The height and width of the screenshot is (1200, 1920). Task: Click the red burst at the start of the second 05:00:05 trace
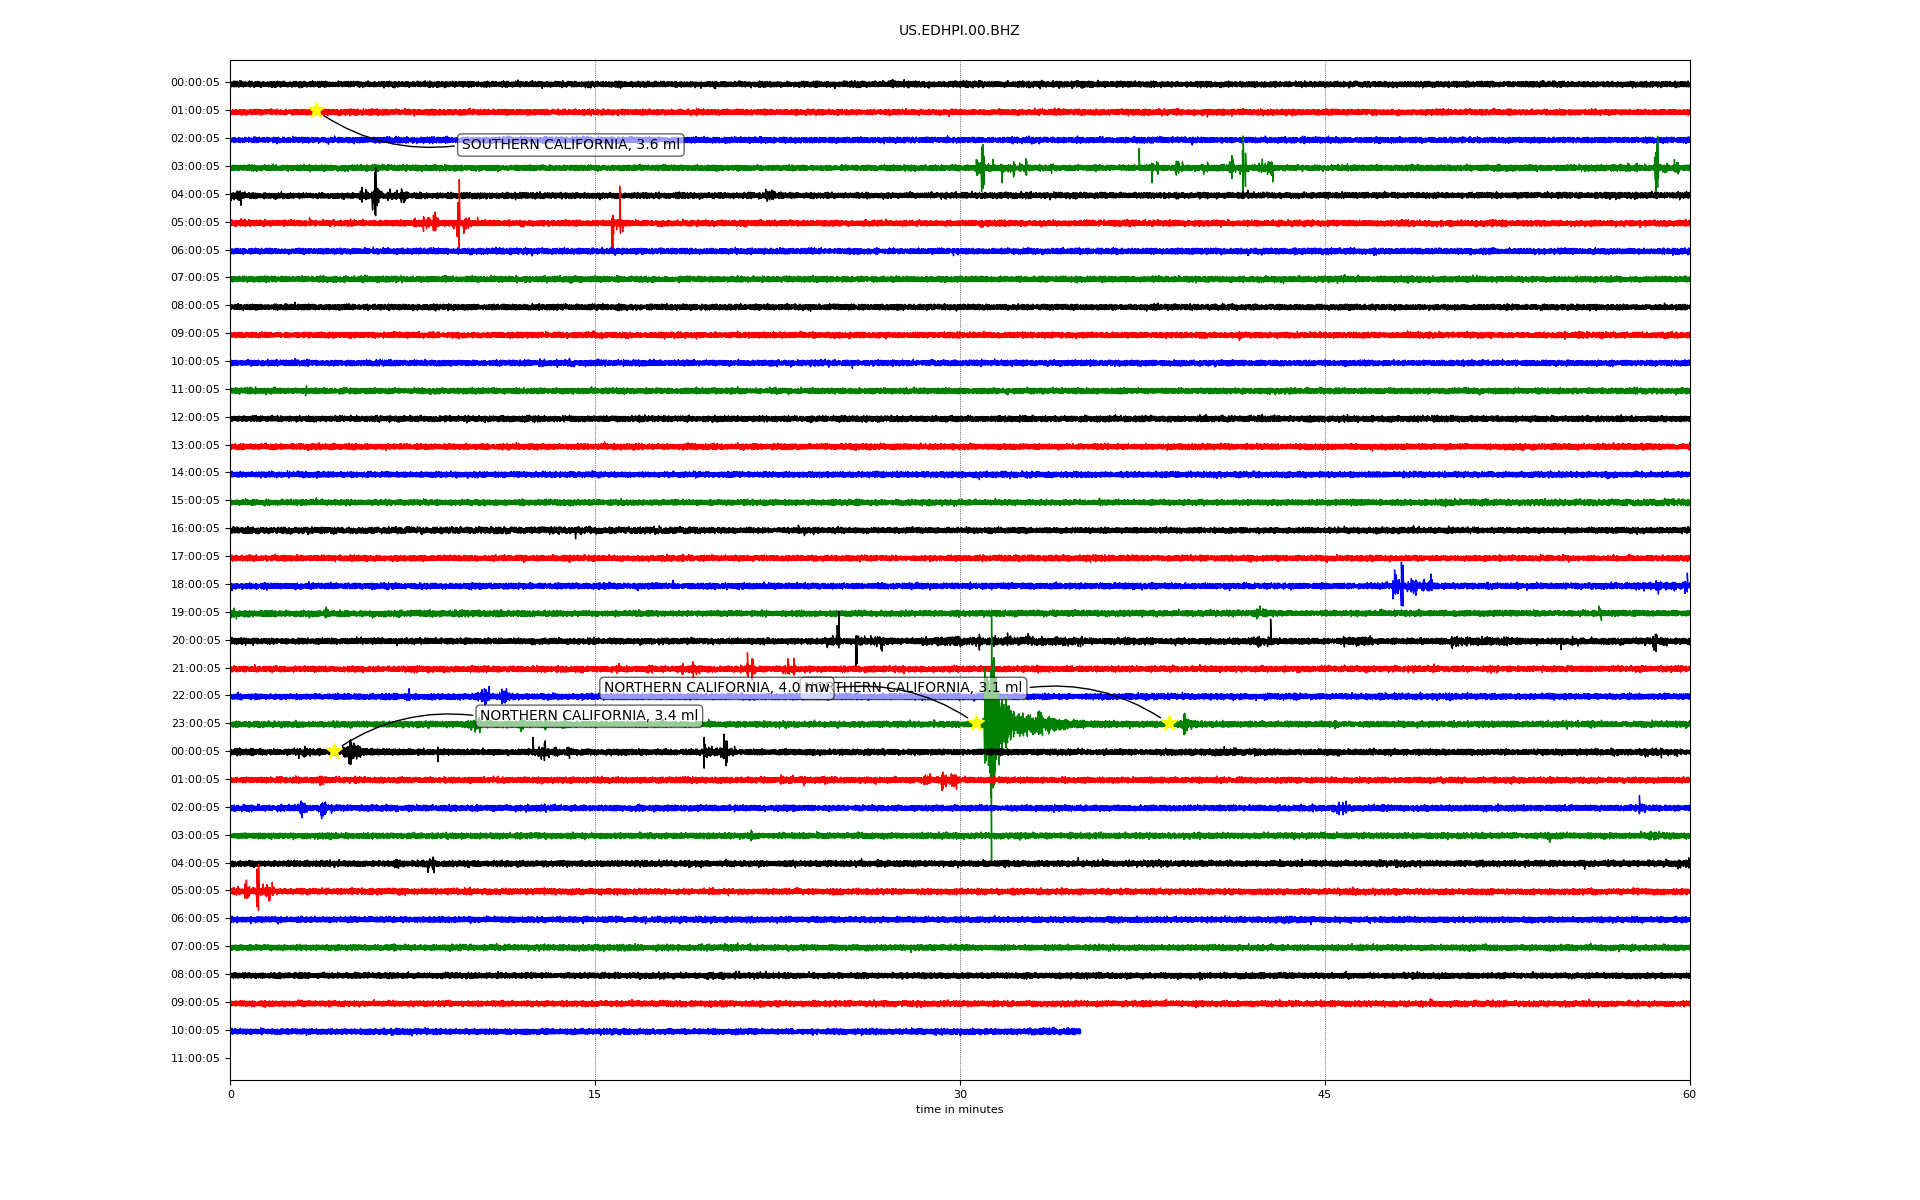(257, 888)
